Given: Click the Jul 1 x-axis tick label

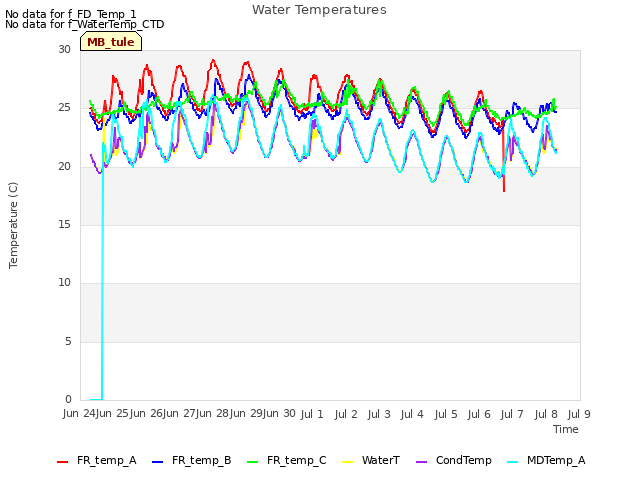Looking at the screenshot, I should tap(312, 414).
